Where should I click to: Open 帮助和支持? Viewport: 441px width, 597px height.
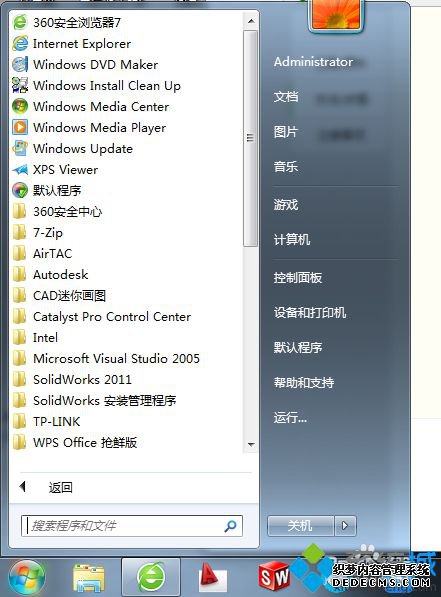pyautogui.click(x=304, y=382)
